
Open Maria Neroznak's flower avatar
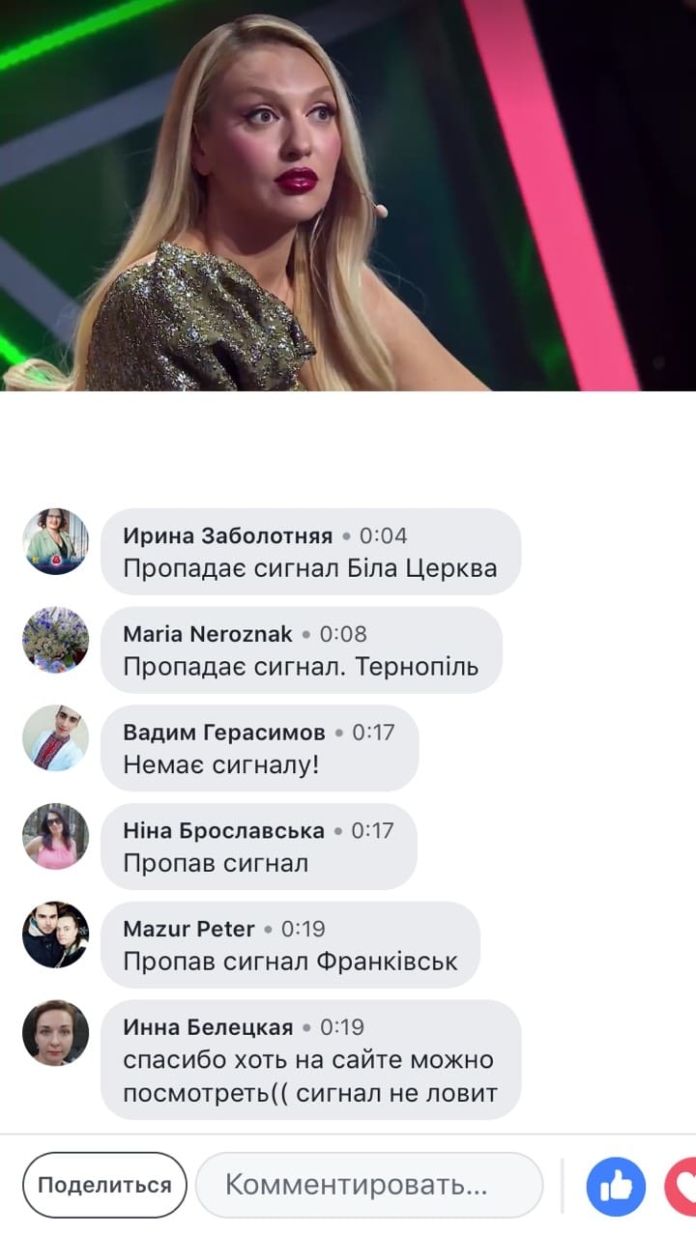[56, 639]
